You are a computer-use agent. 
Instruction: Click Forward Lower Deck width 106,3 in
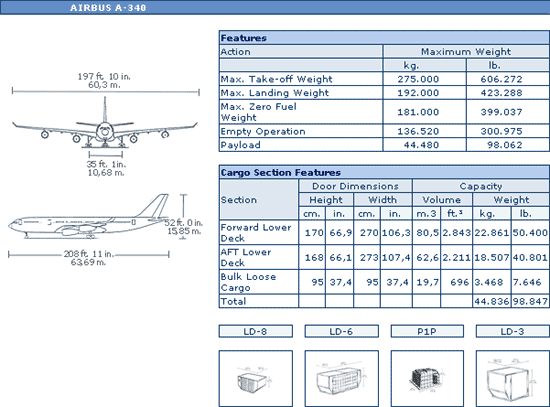(x=396, y=233)
